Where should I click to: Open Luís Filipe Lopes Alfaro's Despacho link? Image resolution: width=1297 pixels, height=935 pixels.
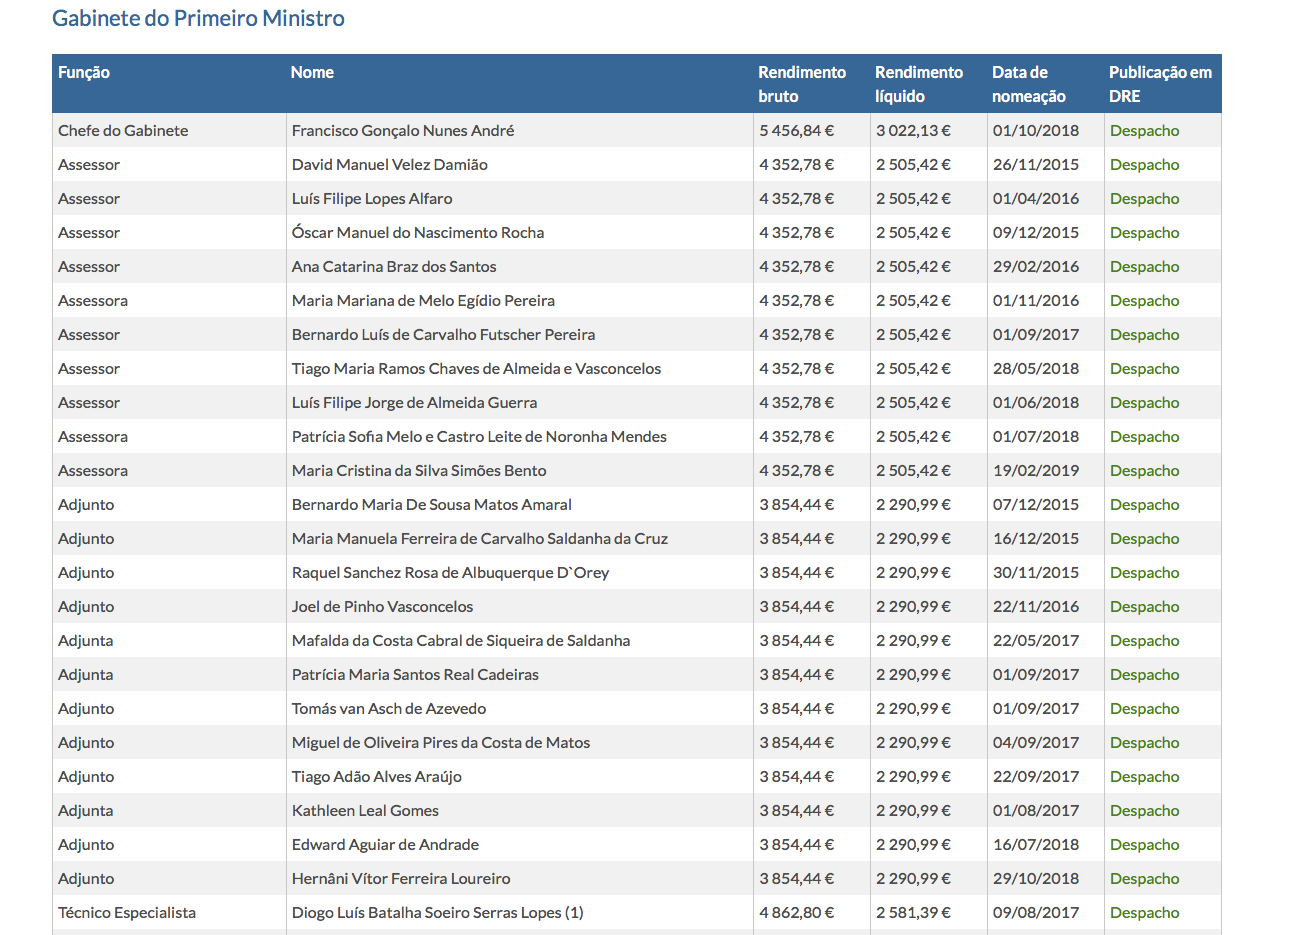1144,199
